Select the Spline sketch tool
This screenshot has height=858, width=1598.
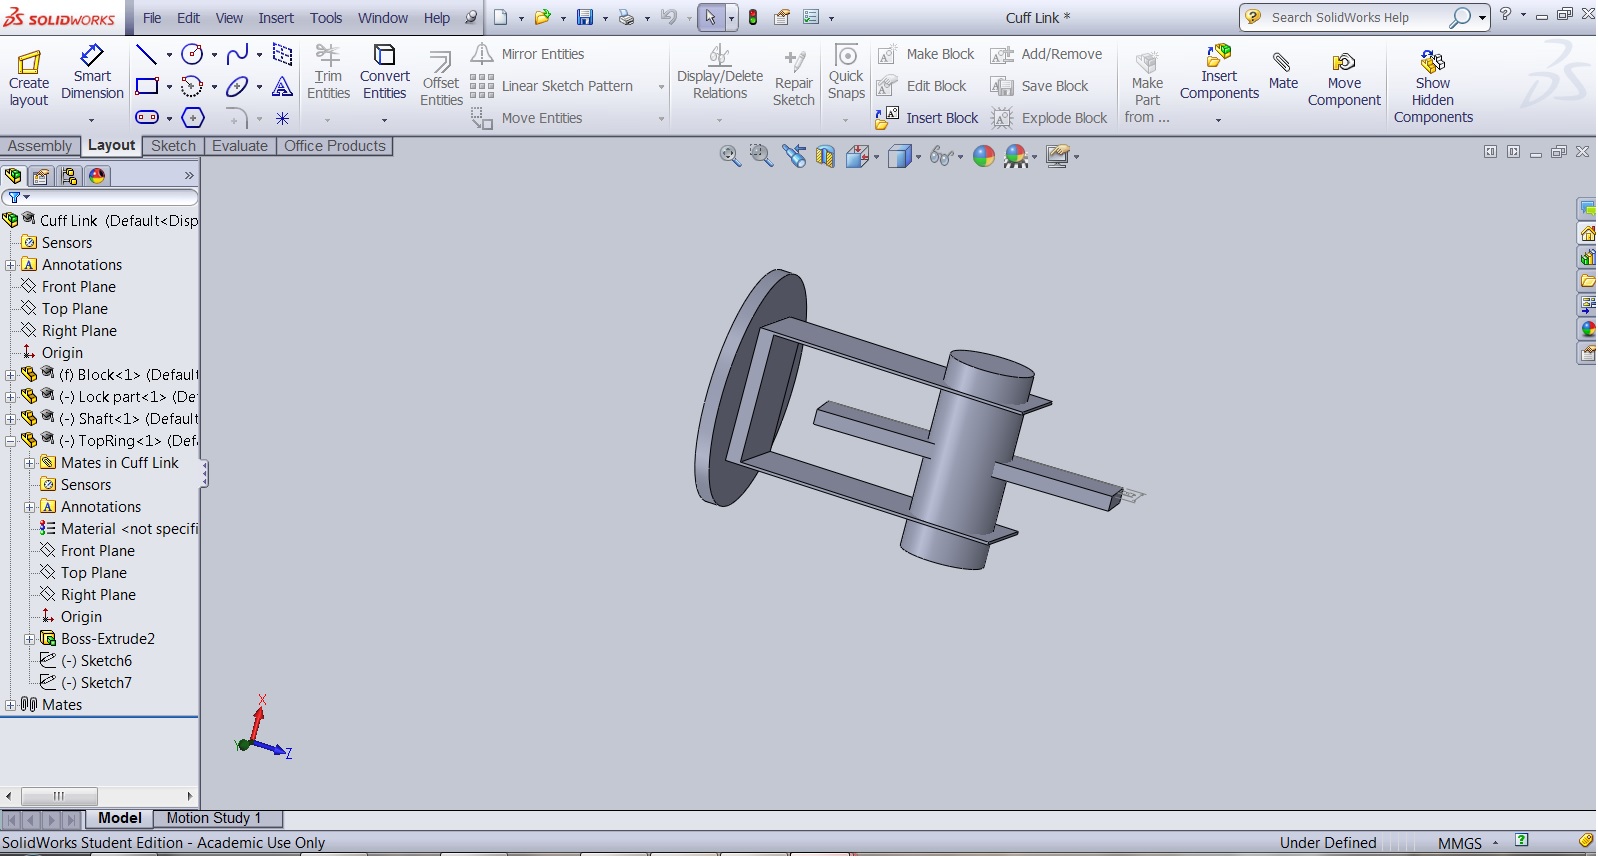point(237,54)
